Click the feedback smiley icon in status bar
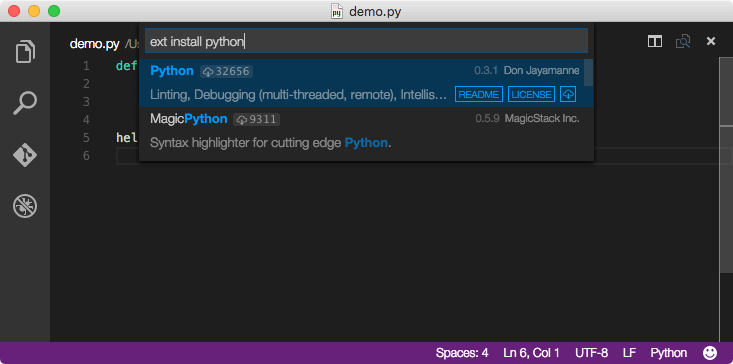 point(710,353)
